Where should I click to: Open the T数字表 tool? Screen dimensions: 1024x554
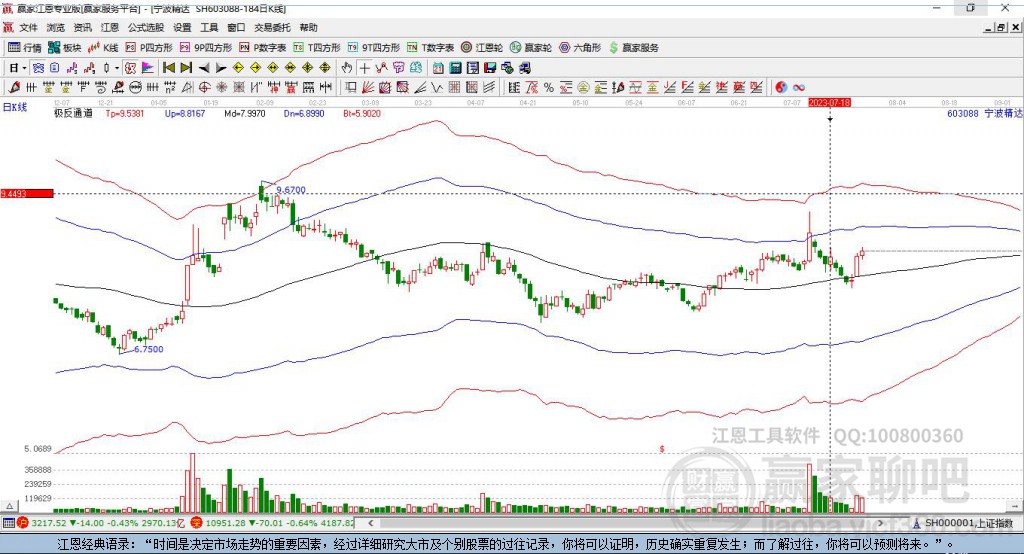coord(430,48)
